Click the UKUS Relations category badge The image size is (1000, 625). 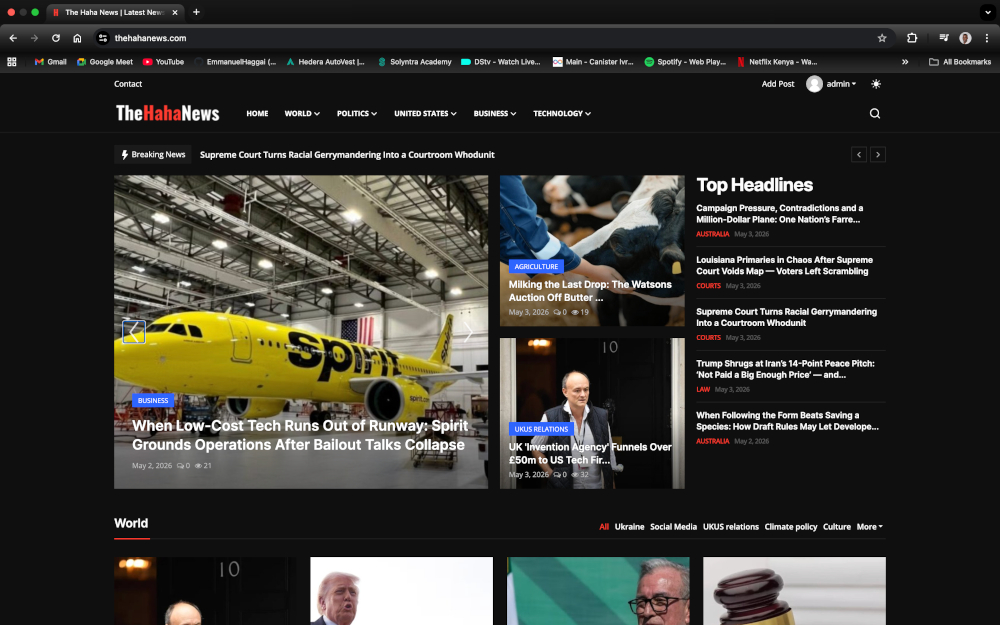pos(541,429)
